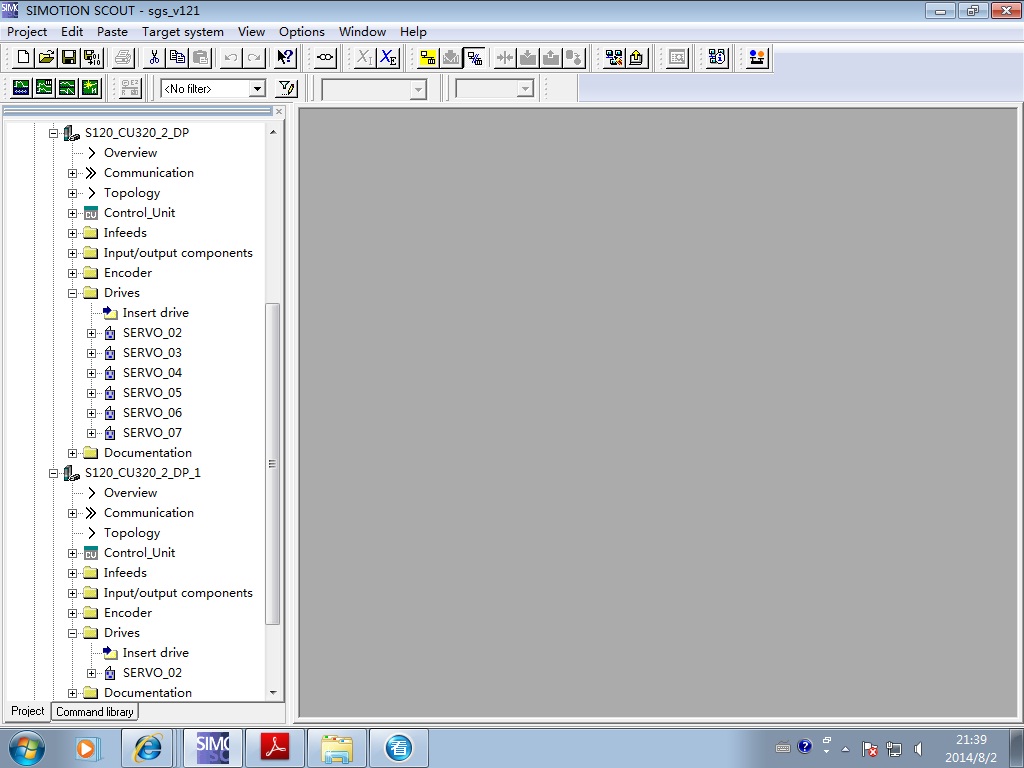Close the project navigator panel
Screen dimensions: 1024x768
pos(279,112)
